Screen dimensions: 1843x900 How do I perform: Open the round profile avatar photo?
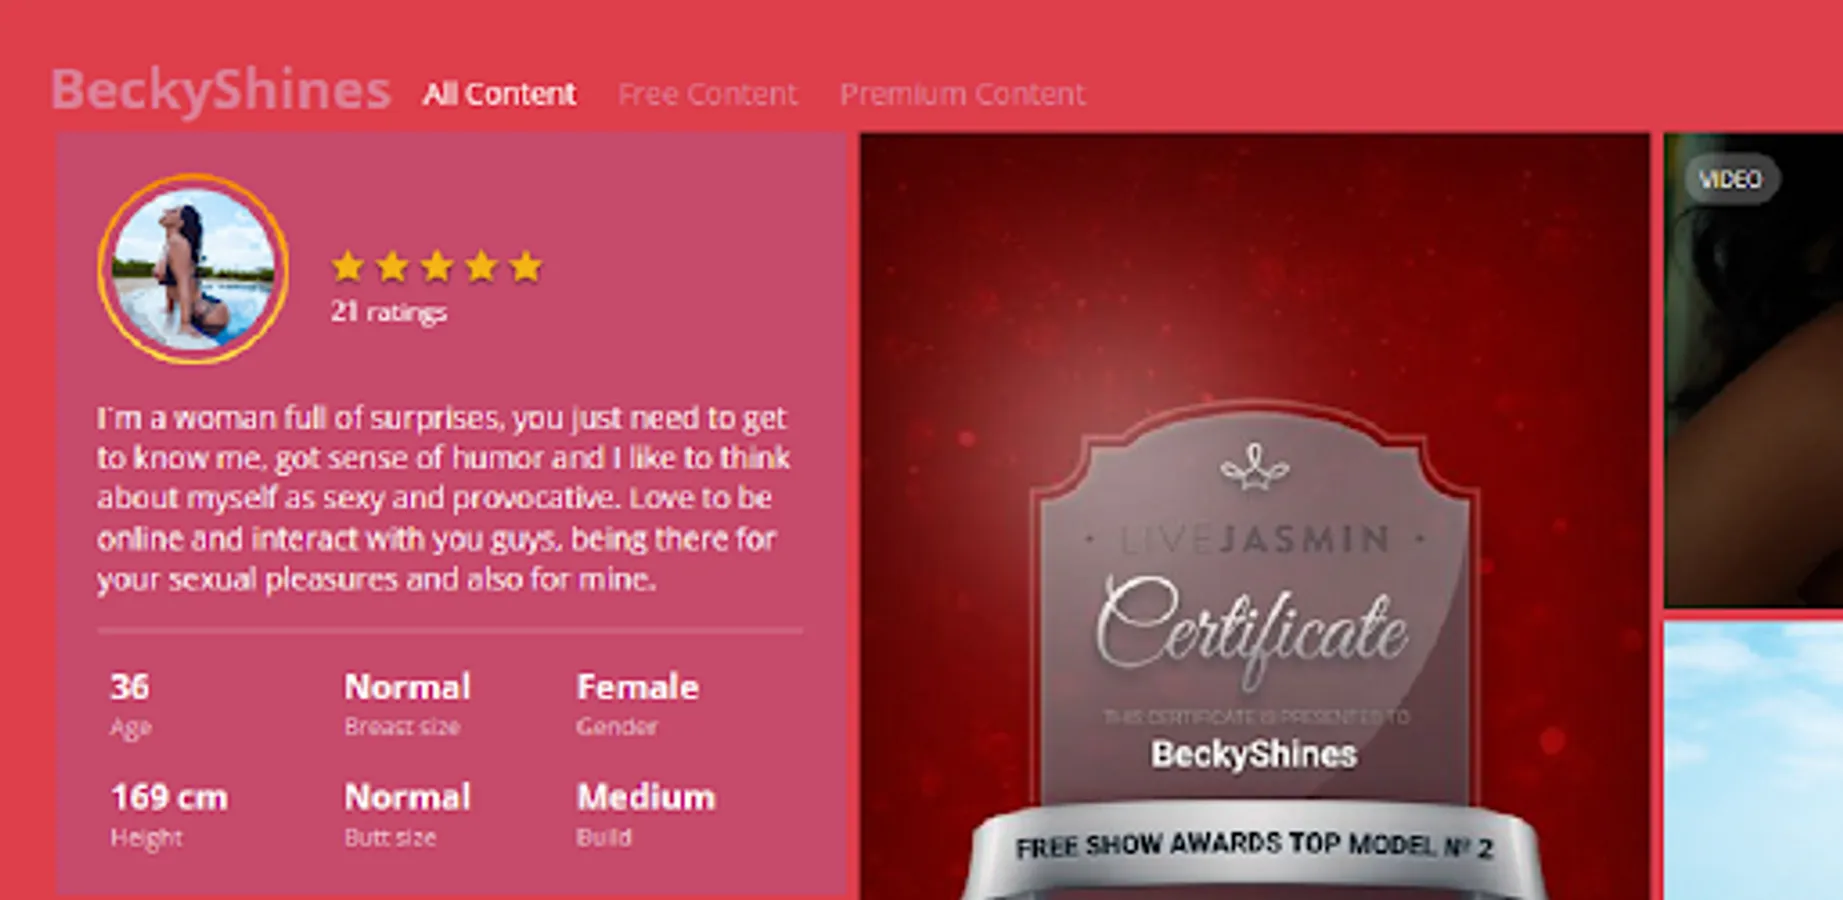(193, 269)
